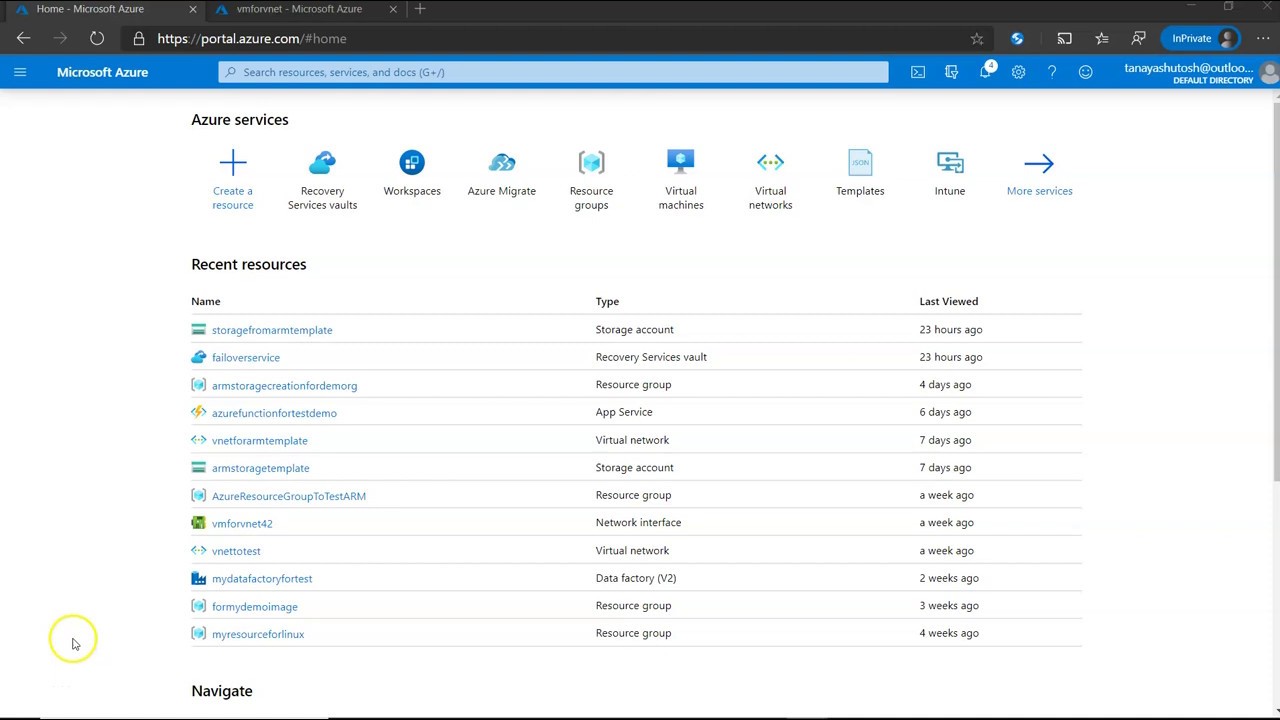Select the Home - Microsoft Azure tab
This screenshot has width=1280, height=720.
click(90, 9)
